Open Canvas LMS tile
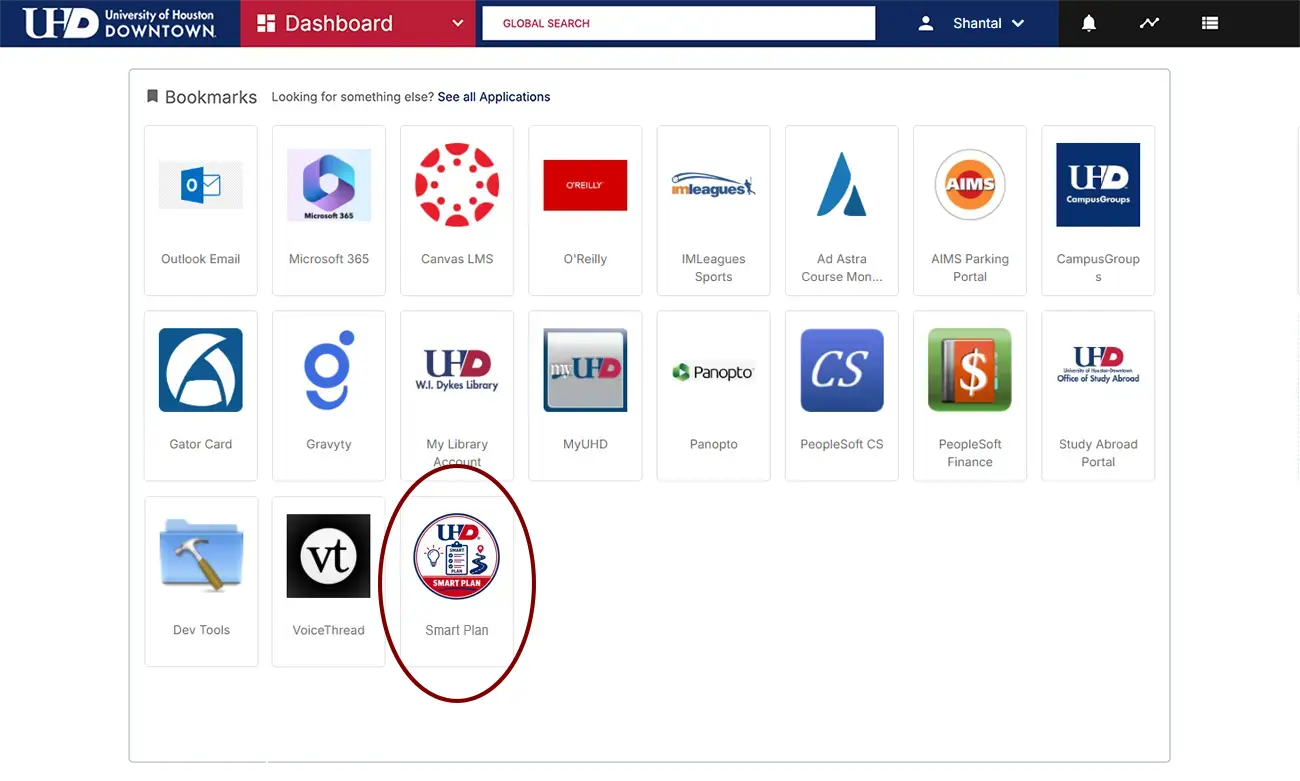The height and width of the screenshot is (781, 1300). pyautogui.click(x=457, y=210)
